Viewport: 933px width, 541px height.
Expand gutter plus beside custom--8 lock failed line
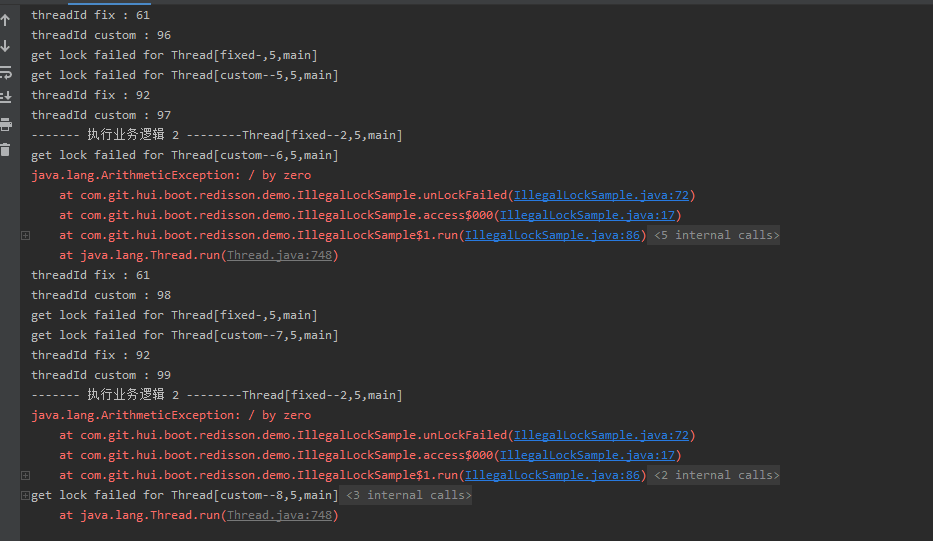[25, 495]
